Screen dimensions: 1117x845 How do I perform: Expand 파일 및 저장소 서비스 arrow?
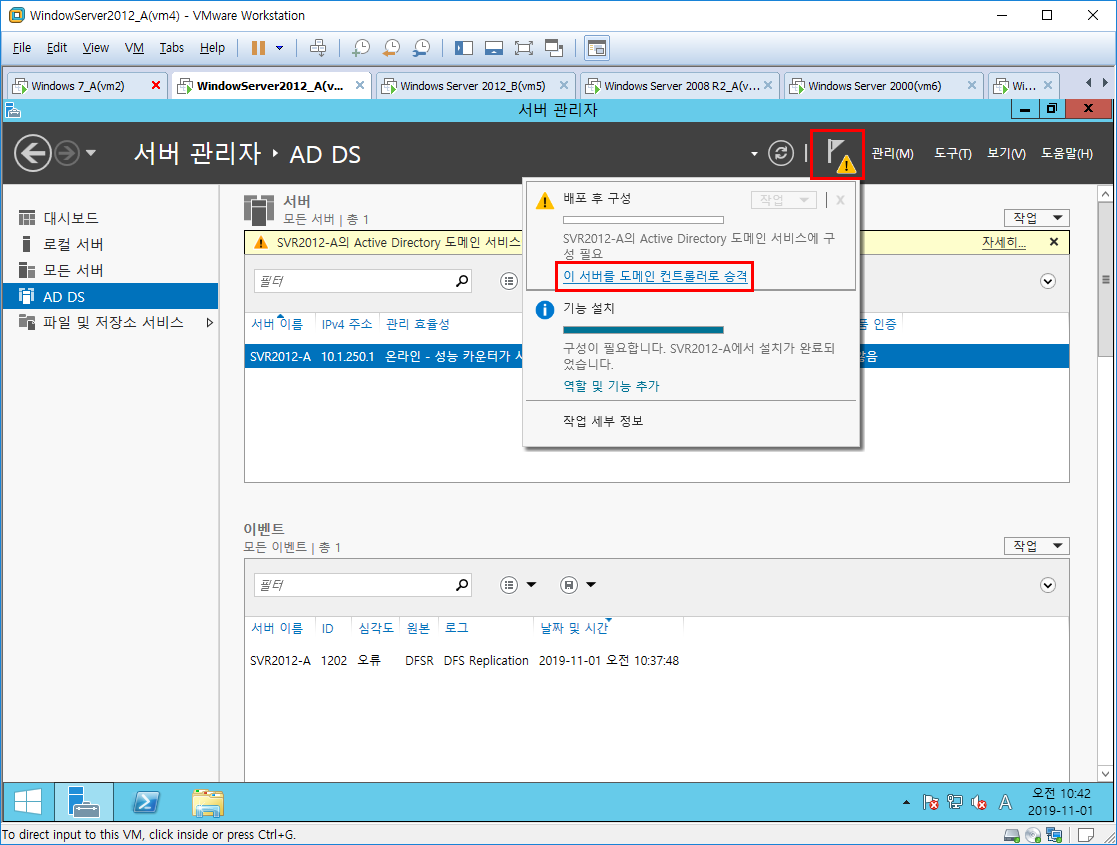209,323
